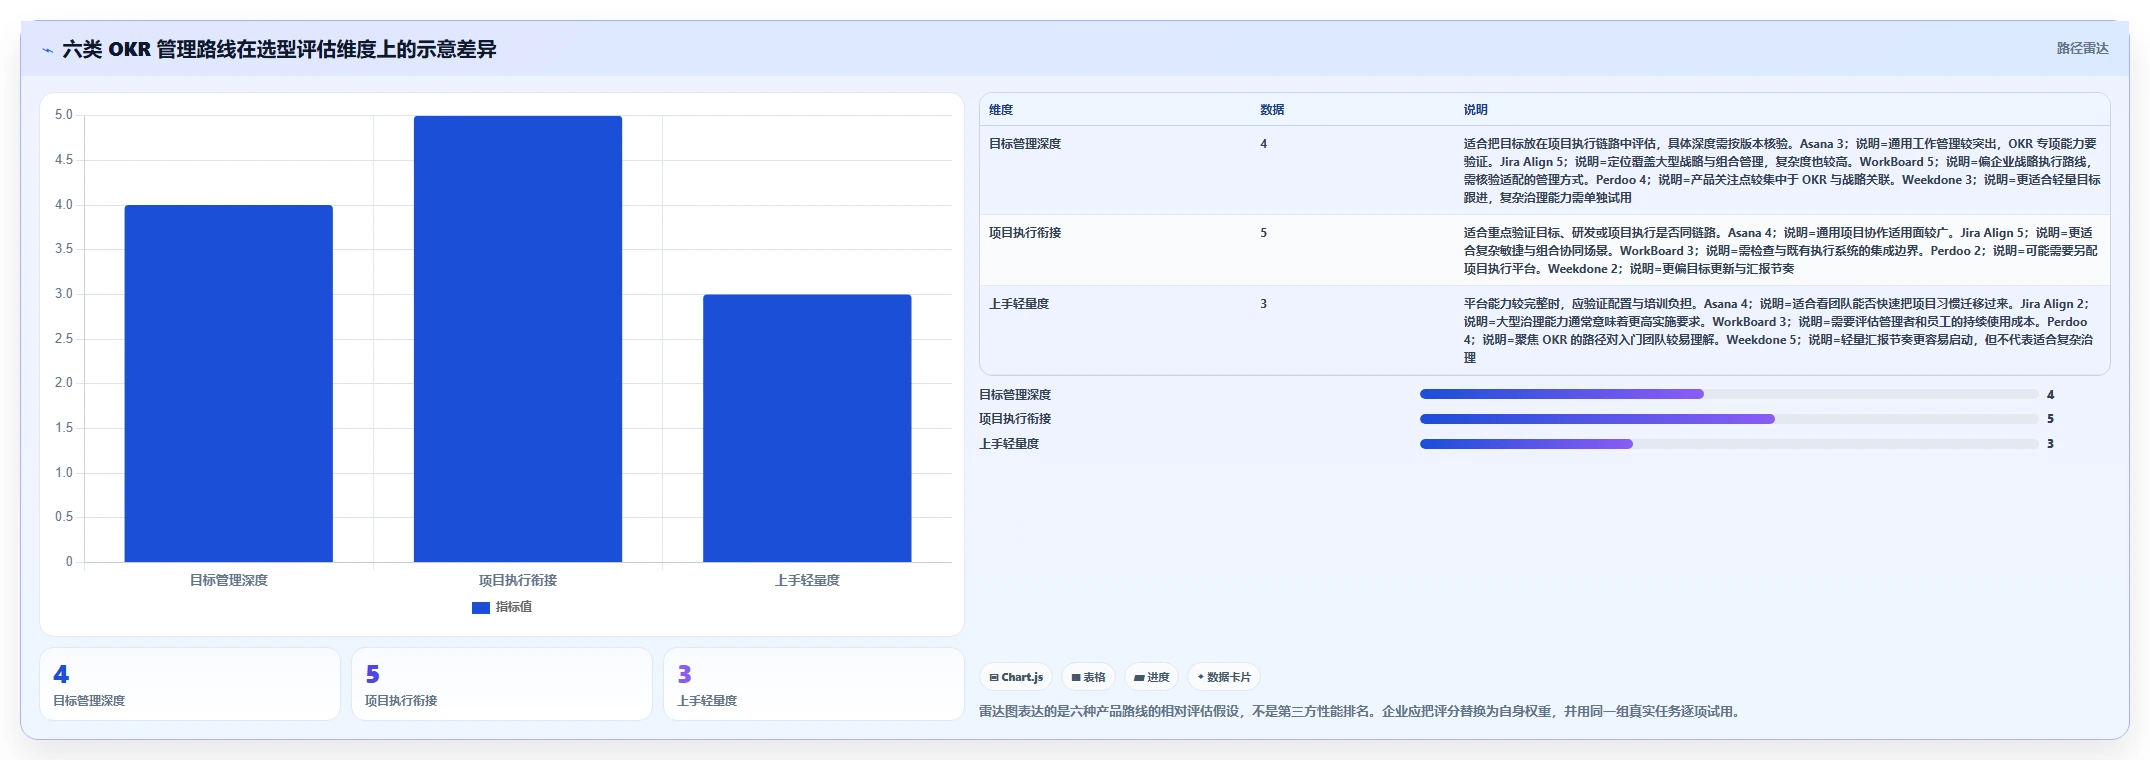Screen dimensions: 2150x760
Task: Click the 项目执行衔接 progress bar
Action: point(1729,419)
